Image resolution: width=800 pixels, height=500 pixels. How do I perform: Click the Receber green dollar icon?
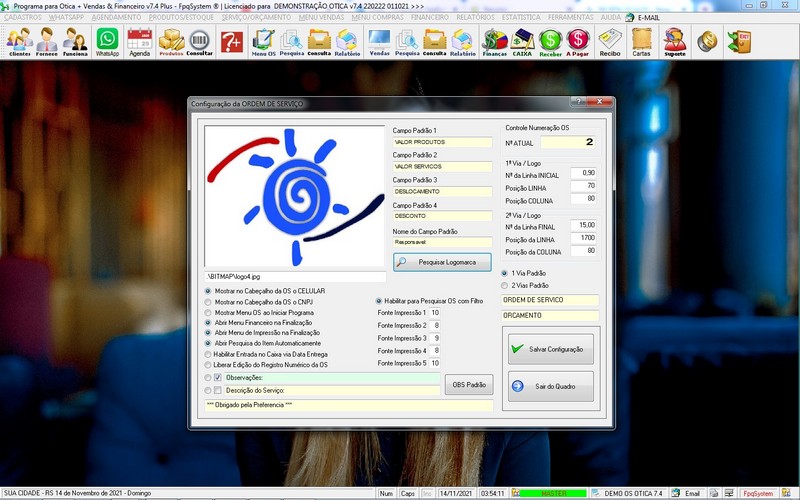tap(550, 41)
